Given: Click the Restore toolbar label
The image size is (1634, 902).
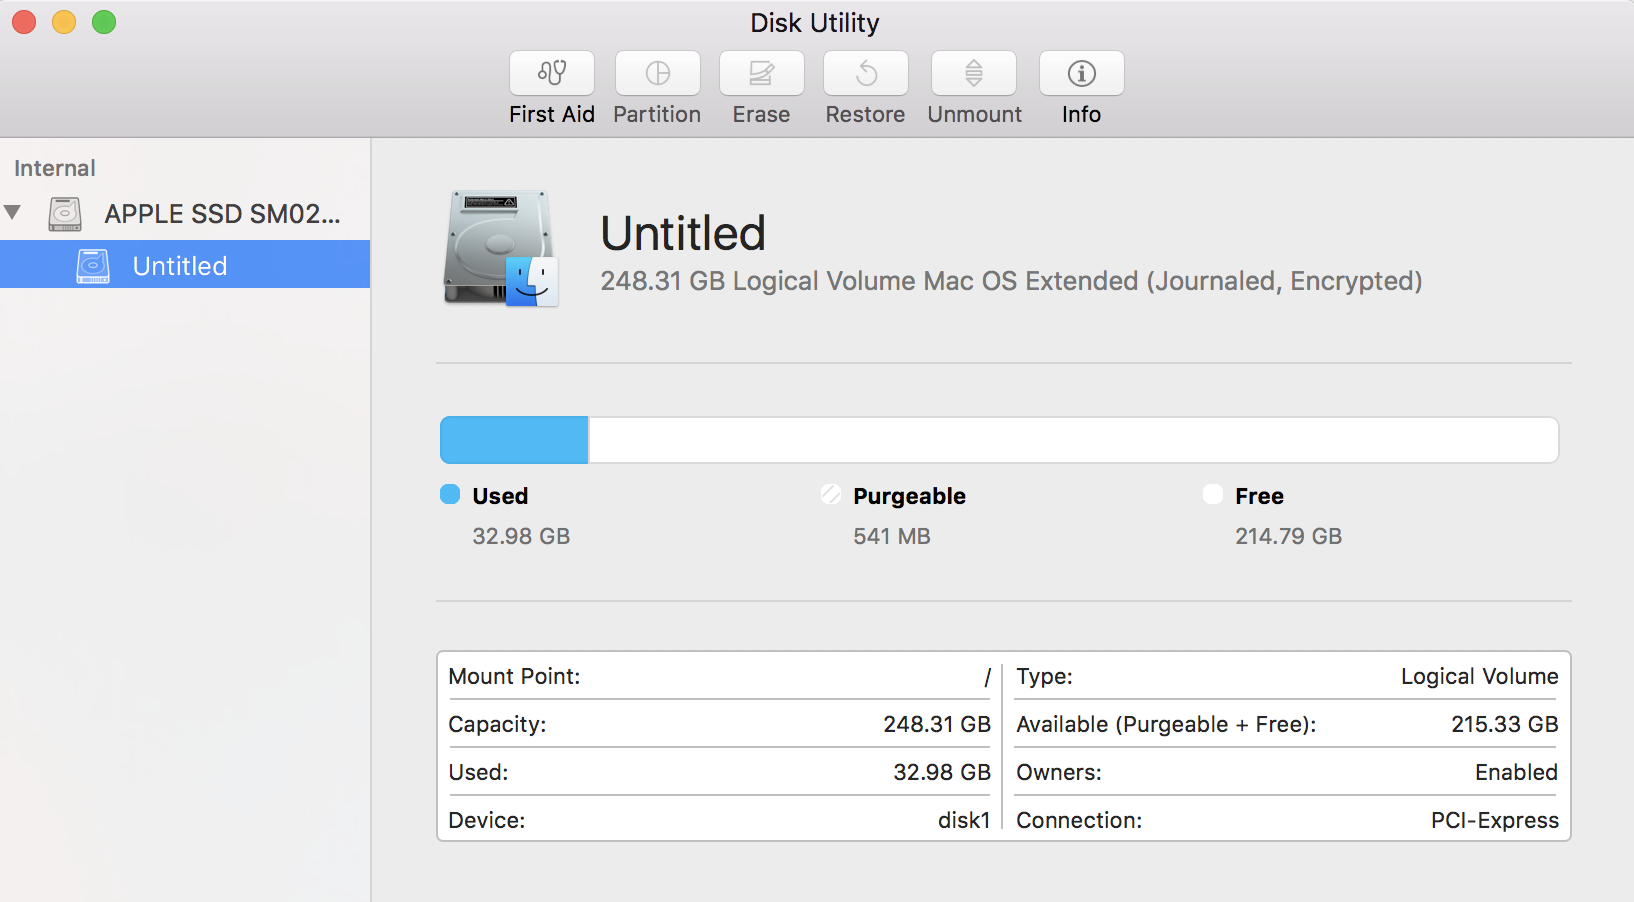Looking at the screenshot, I should [x=865, y=114].
